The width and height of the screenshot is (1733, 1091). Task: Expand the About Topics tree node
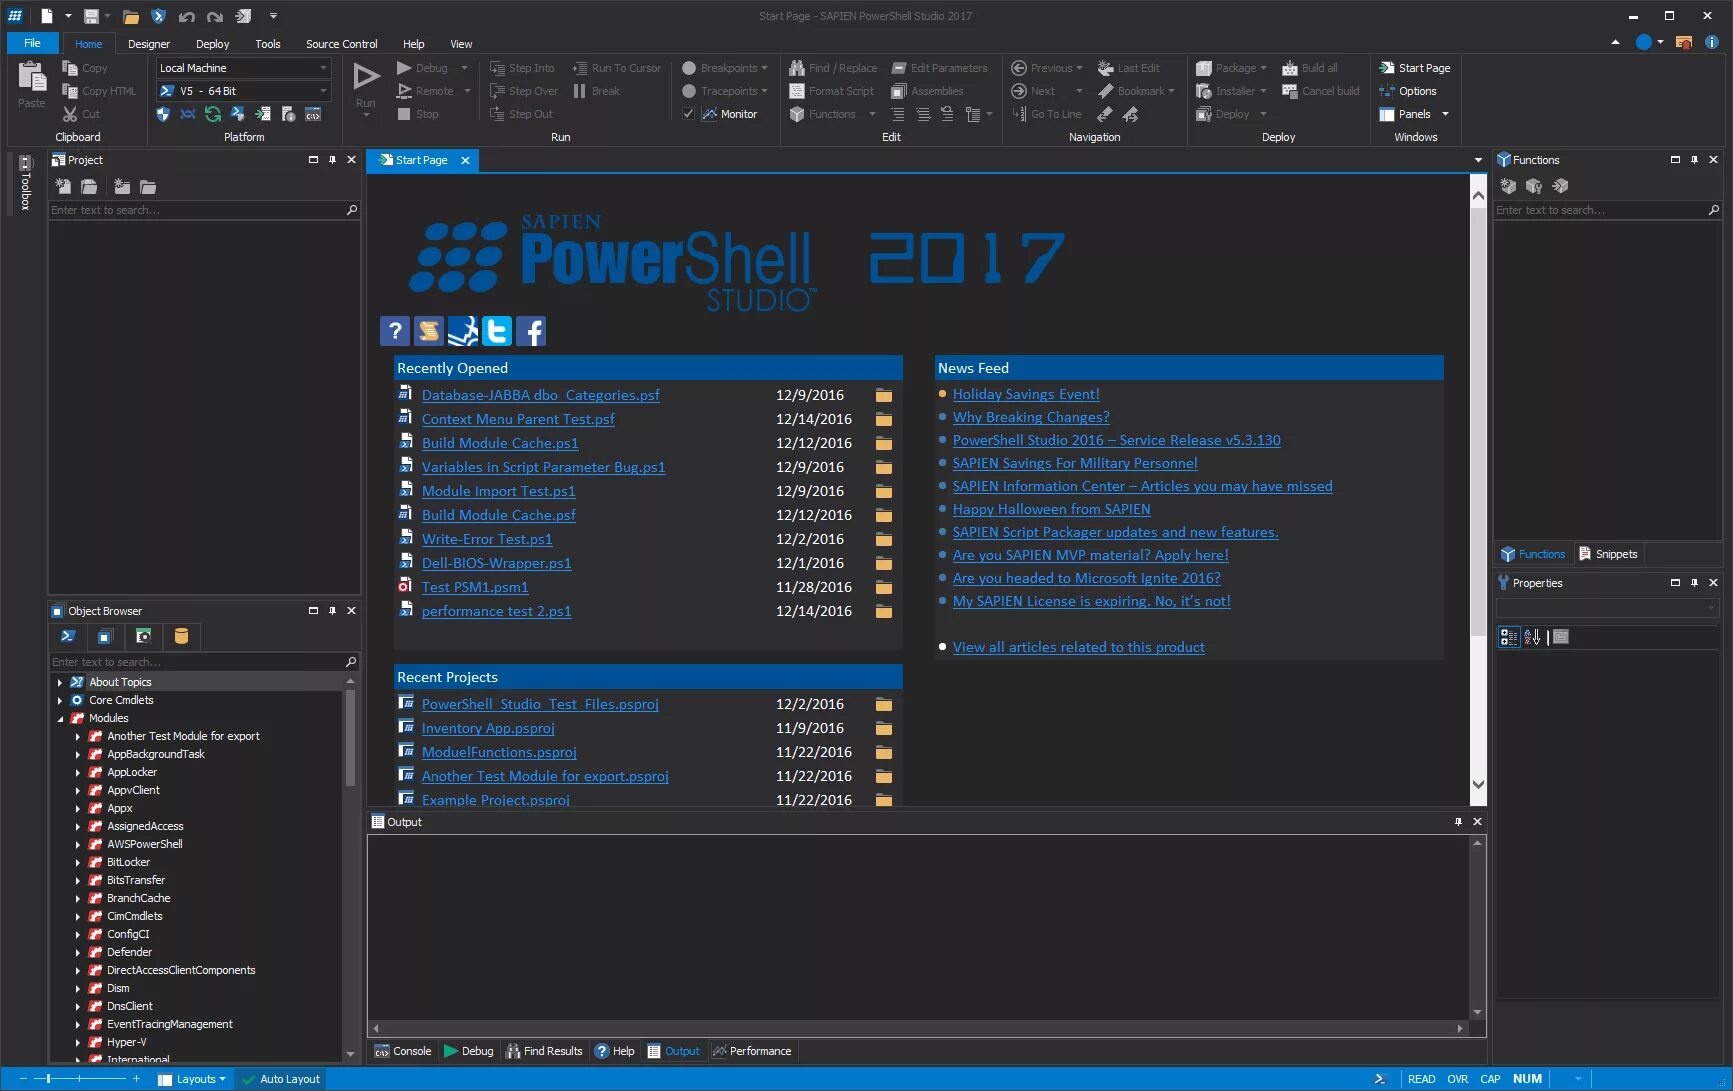60,682
